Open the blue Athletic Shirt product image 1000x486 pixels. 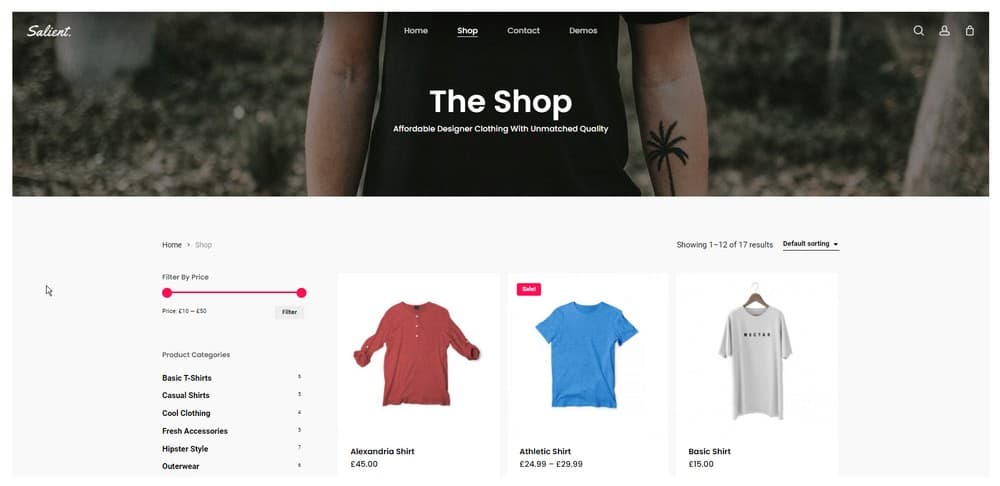coord(586,354)
